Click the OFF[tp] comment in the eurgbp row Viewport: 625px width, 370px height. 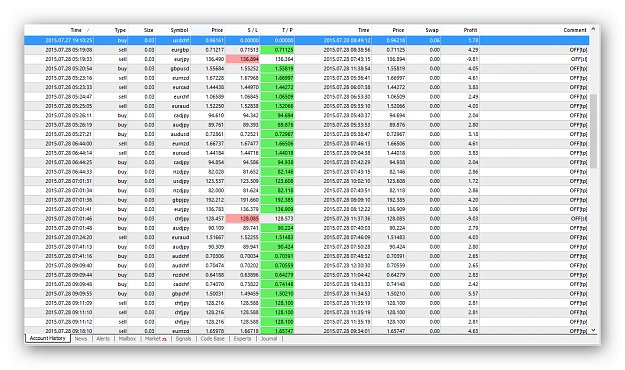pos(579,50)
